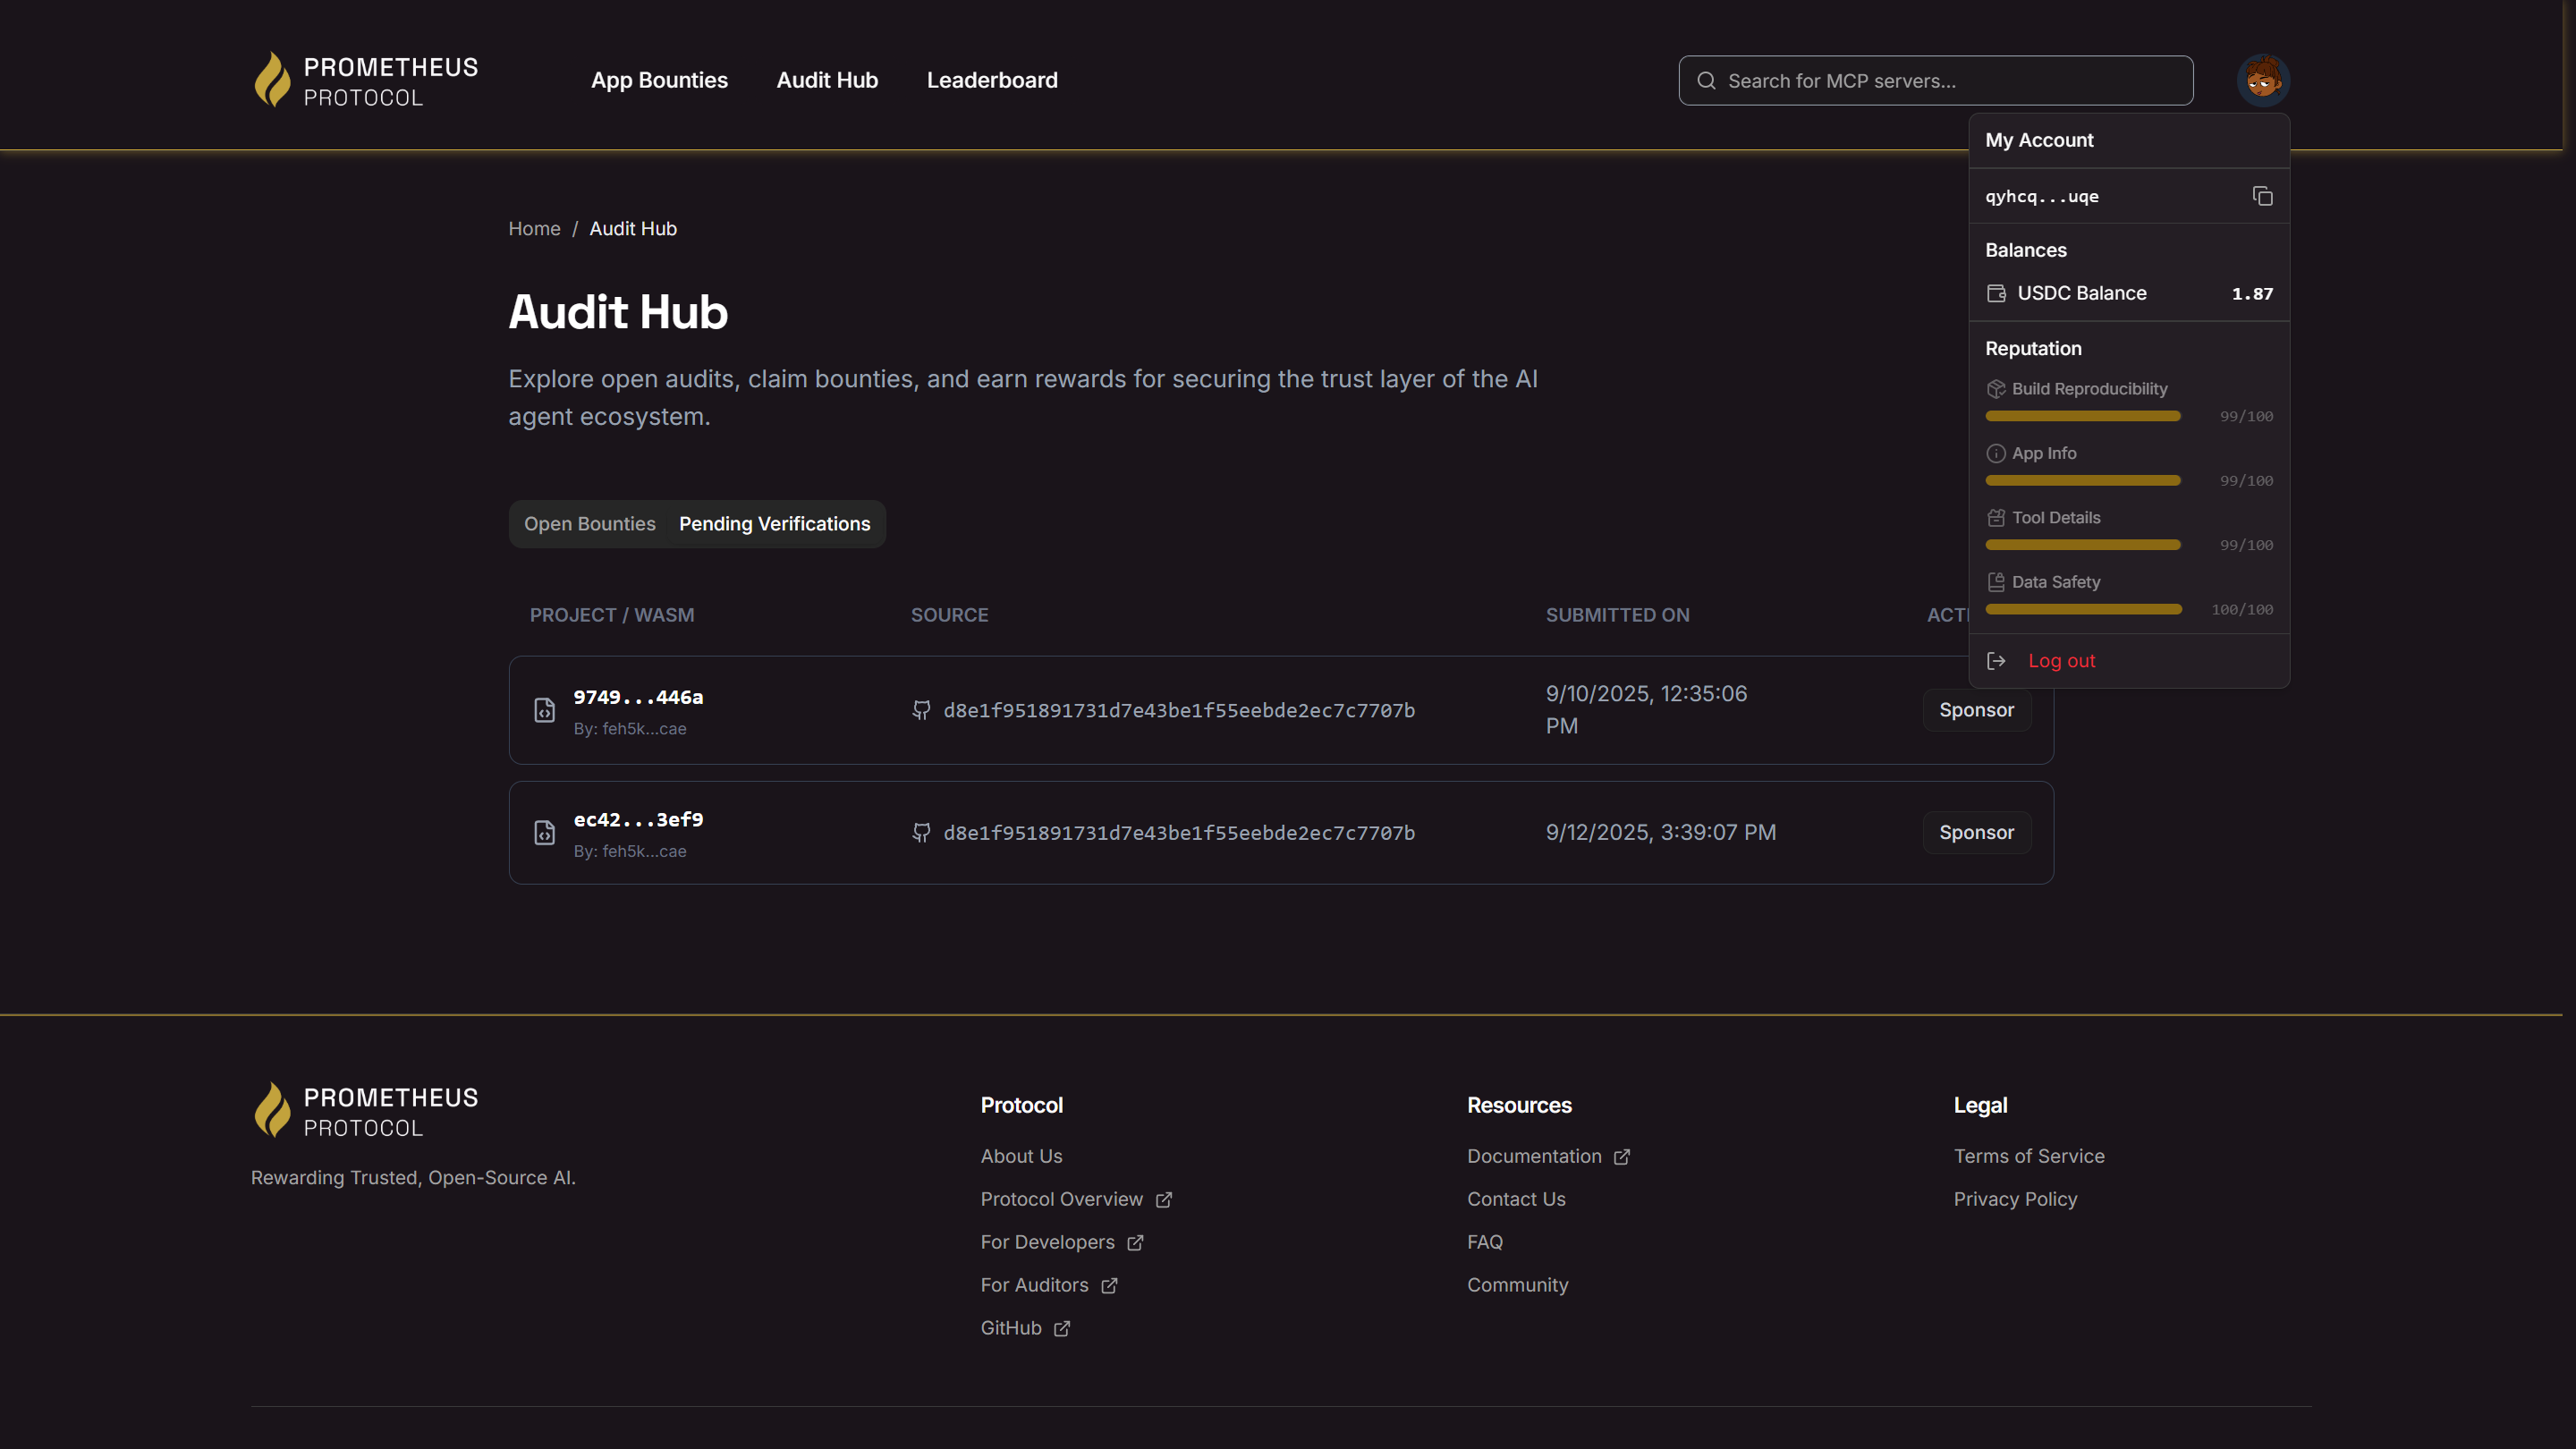Open the App Bounties menu item
Viewport: 2576px width, 1449px height.
(659, 80)
